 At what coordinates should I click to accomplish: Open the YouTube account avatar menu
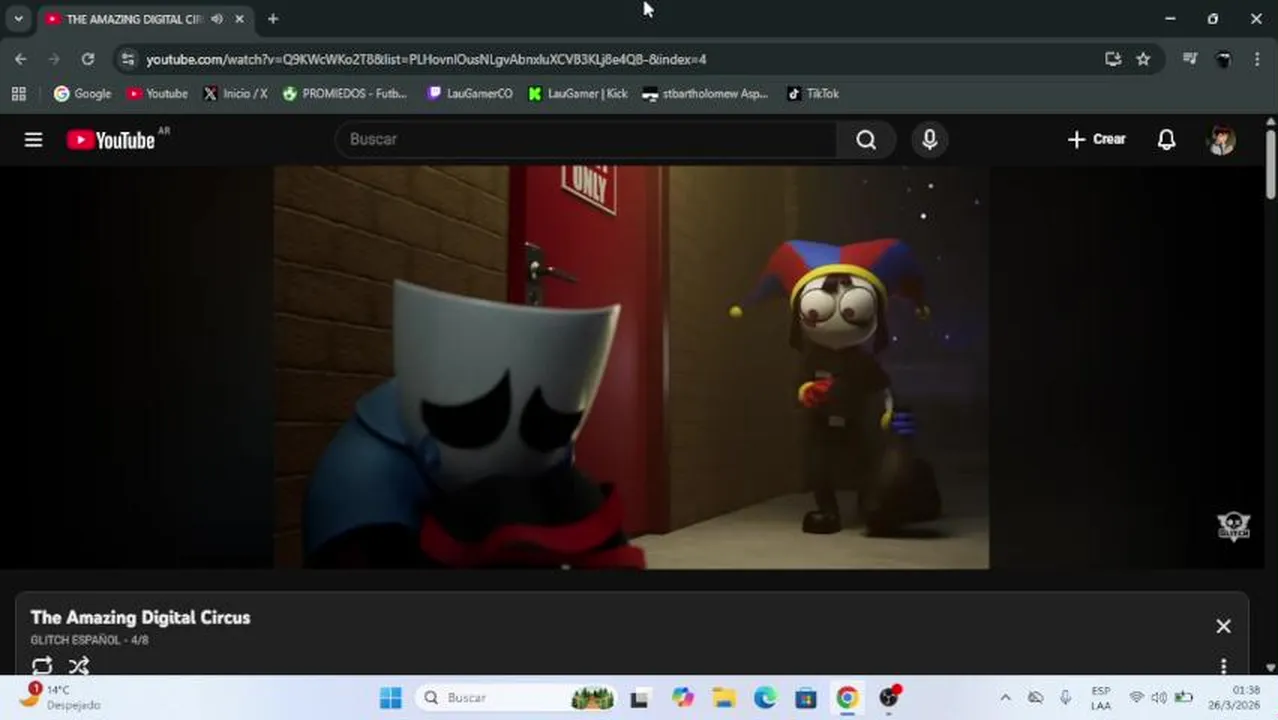pos(1221,140)
